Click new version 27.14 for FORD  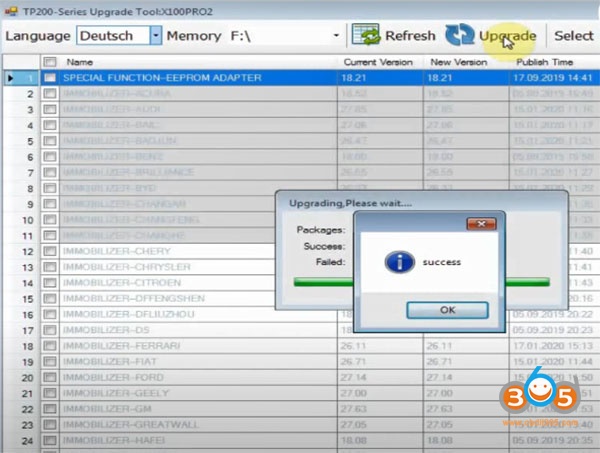[439, 377]
